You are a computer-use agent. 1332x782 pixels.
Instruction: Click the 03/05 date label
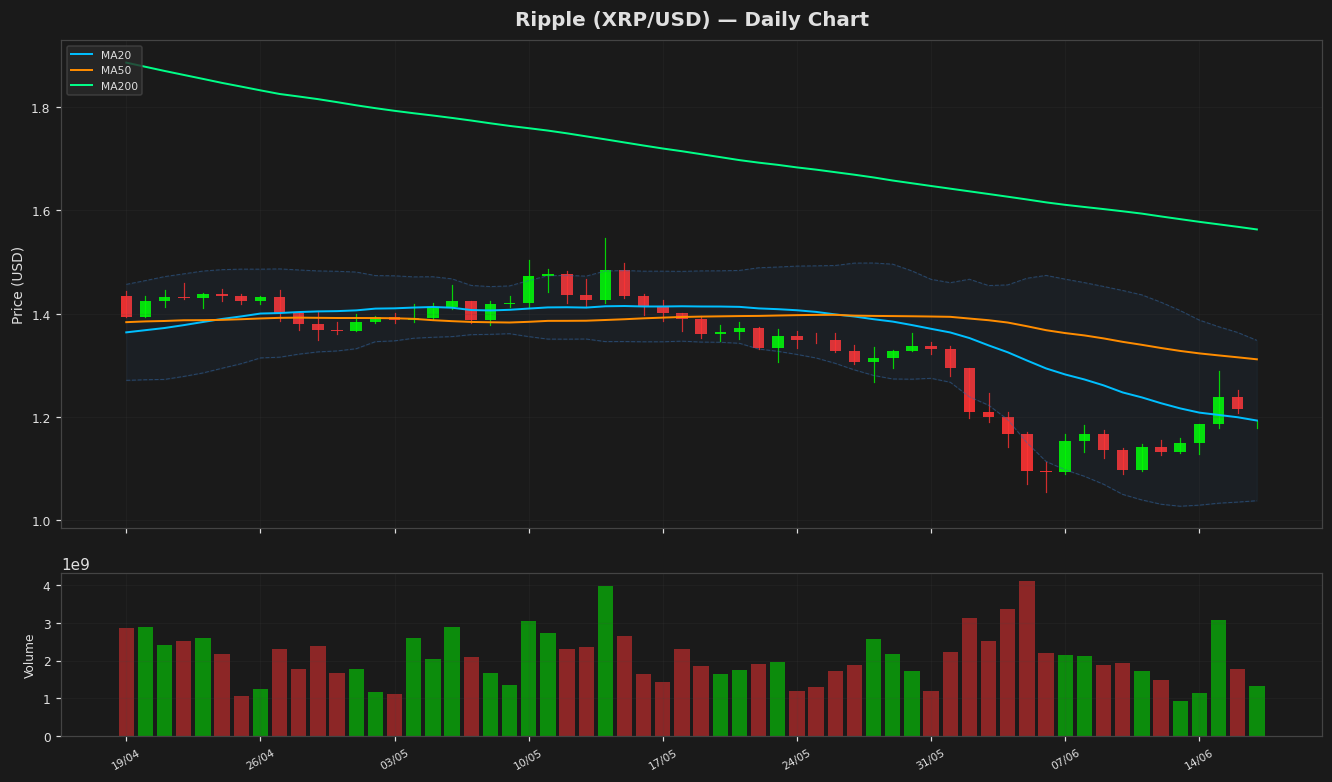click(394, 760)
